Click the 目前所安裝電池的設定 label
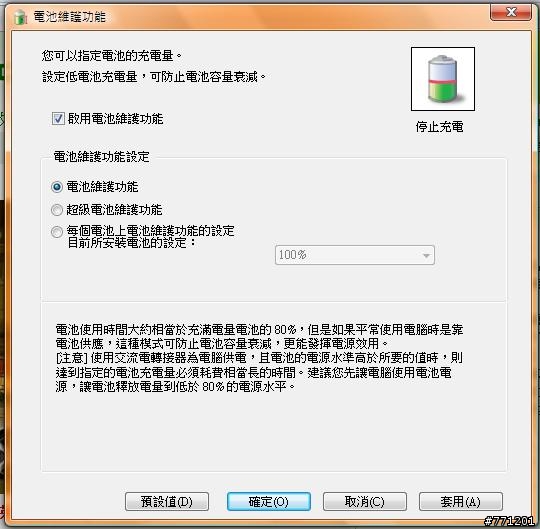The height and width of the screenshot is (529, 540). click(132, 243)
